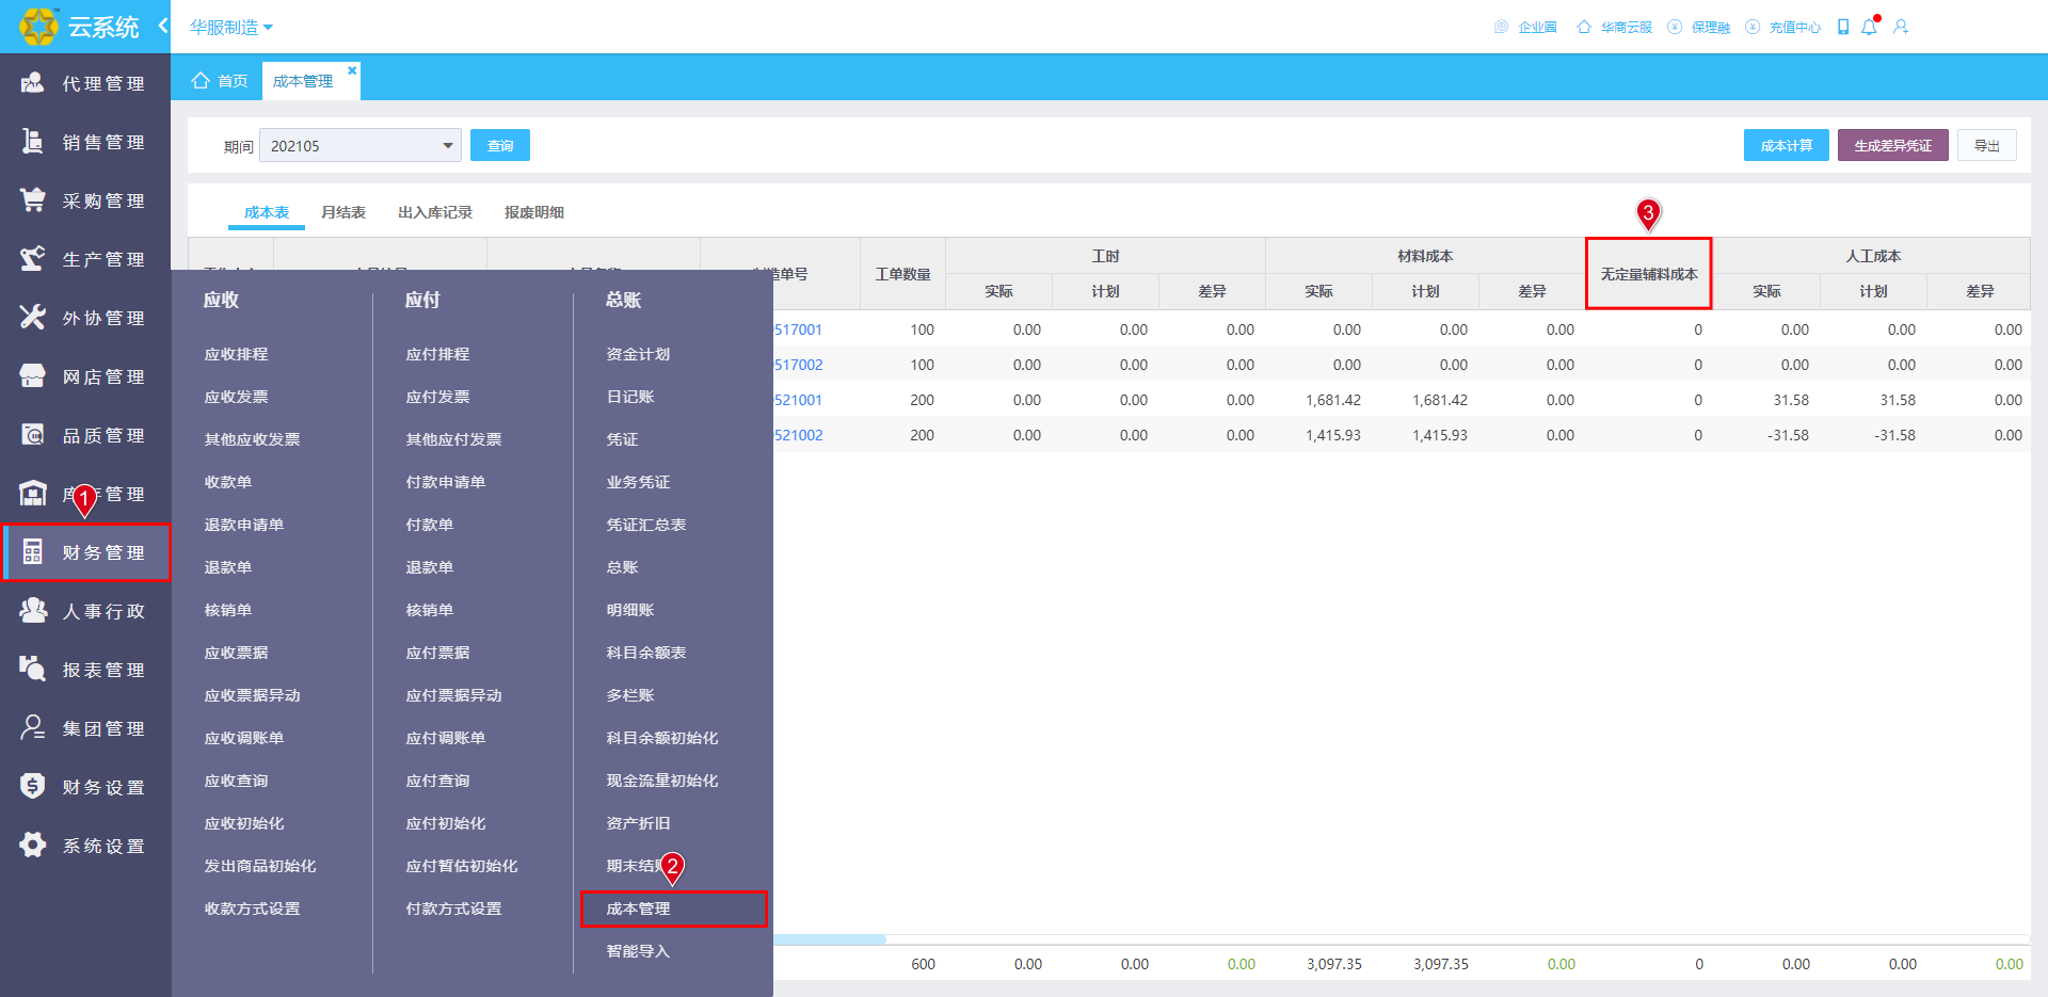Open the 网店管理 store icon
The image size is (2048, 997).
(33, 376)
